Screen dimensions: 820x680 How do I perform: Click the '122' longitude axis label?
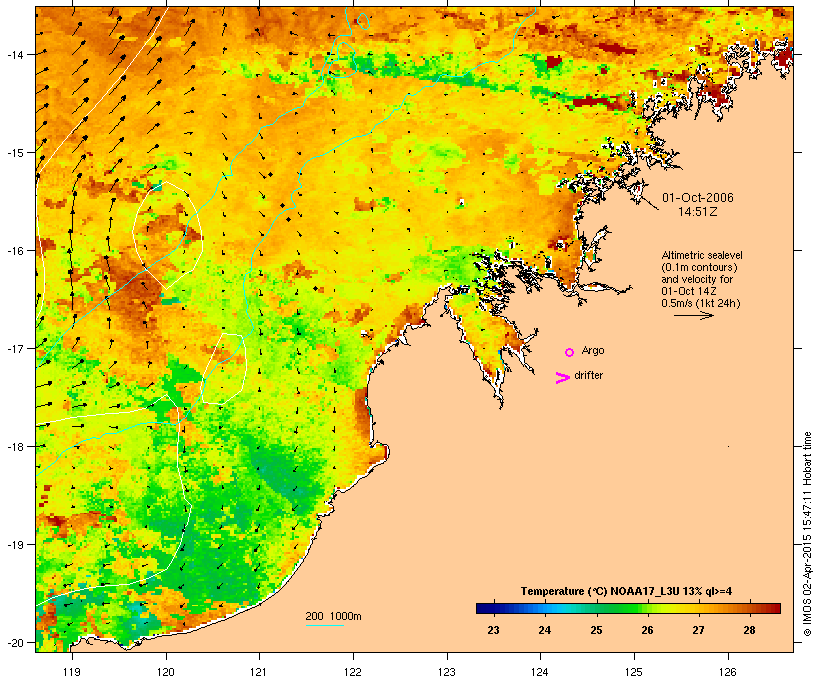(x=353, y=672)
